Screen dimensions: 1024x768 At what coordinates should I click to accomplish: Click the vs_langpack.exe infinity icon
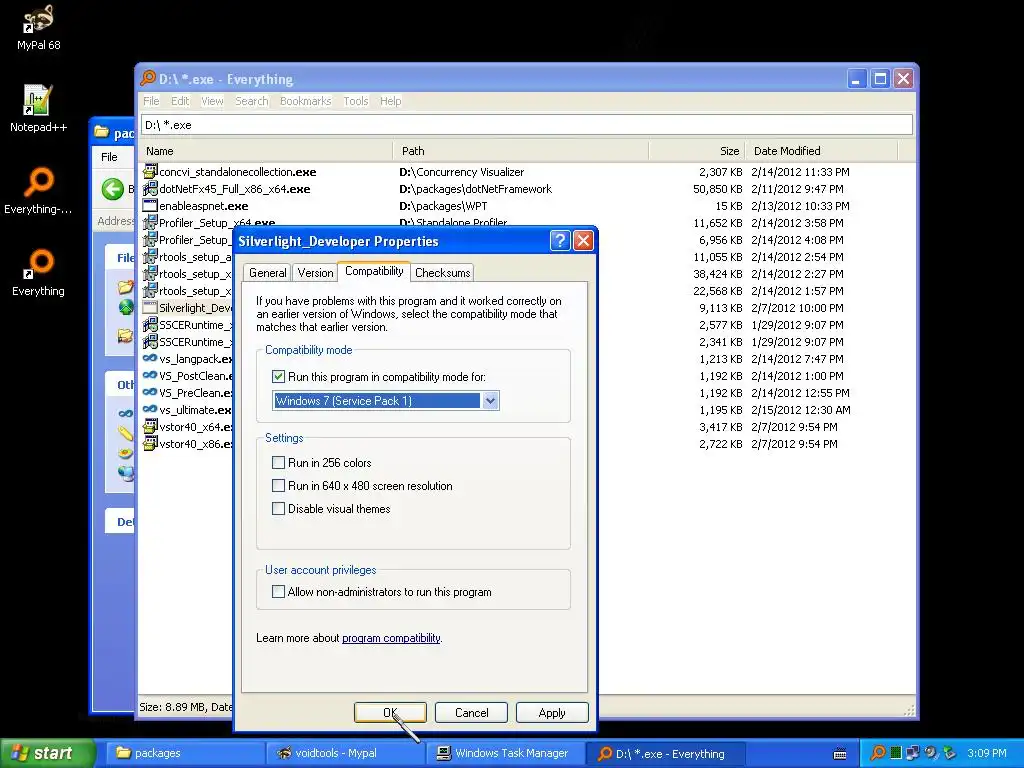[x=150, y=359]
